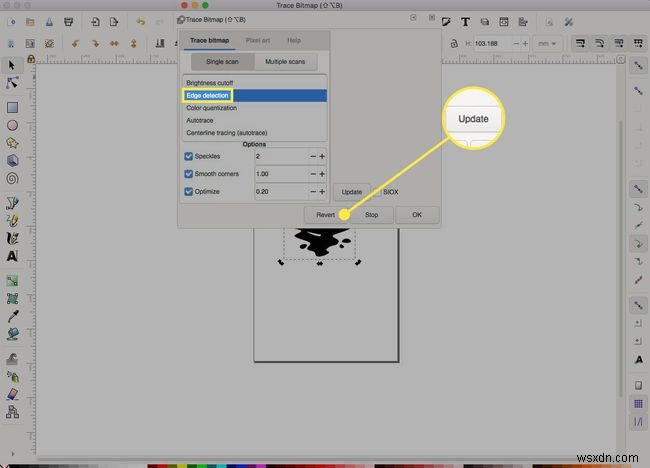650x468 pixels.
Task: Switch to the Help tab
Action: [294, 40]
